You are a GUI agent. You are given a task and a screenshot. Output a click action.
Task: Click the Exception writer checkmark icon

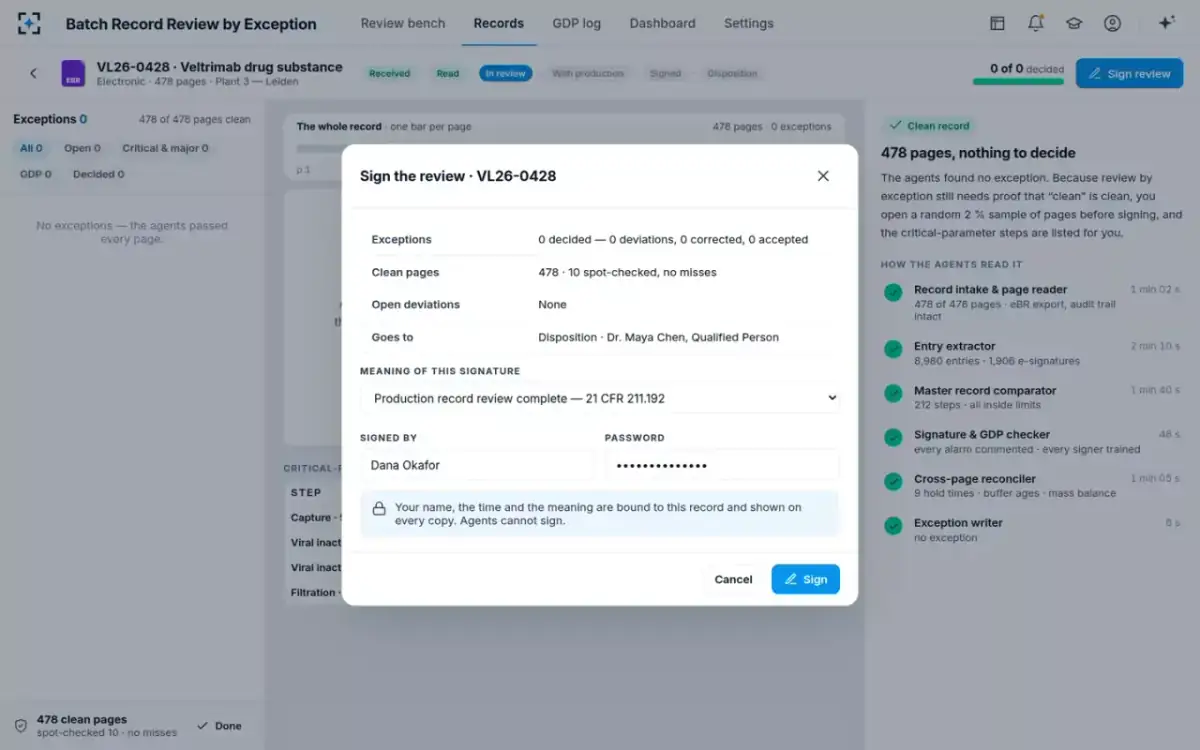pyautogui.click(x=893, y=525)
